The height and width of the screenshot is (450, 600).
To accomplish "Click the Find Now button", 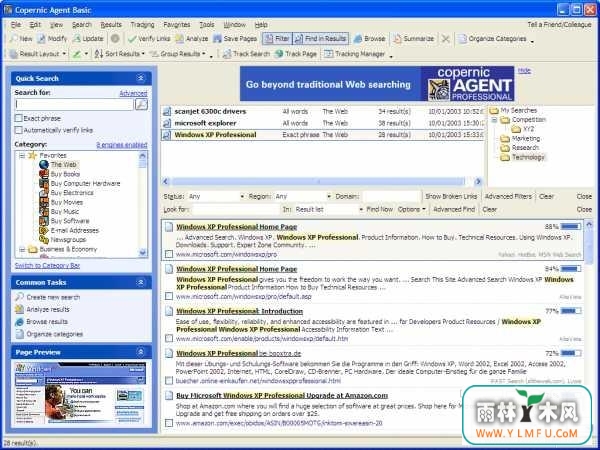I will point(379,209).
